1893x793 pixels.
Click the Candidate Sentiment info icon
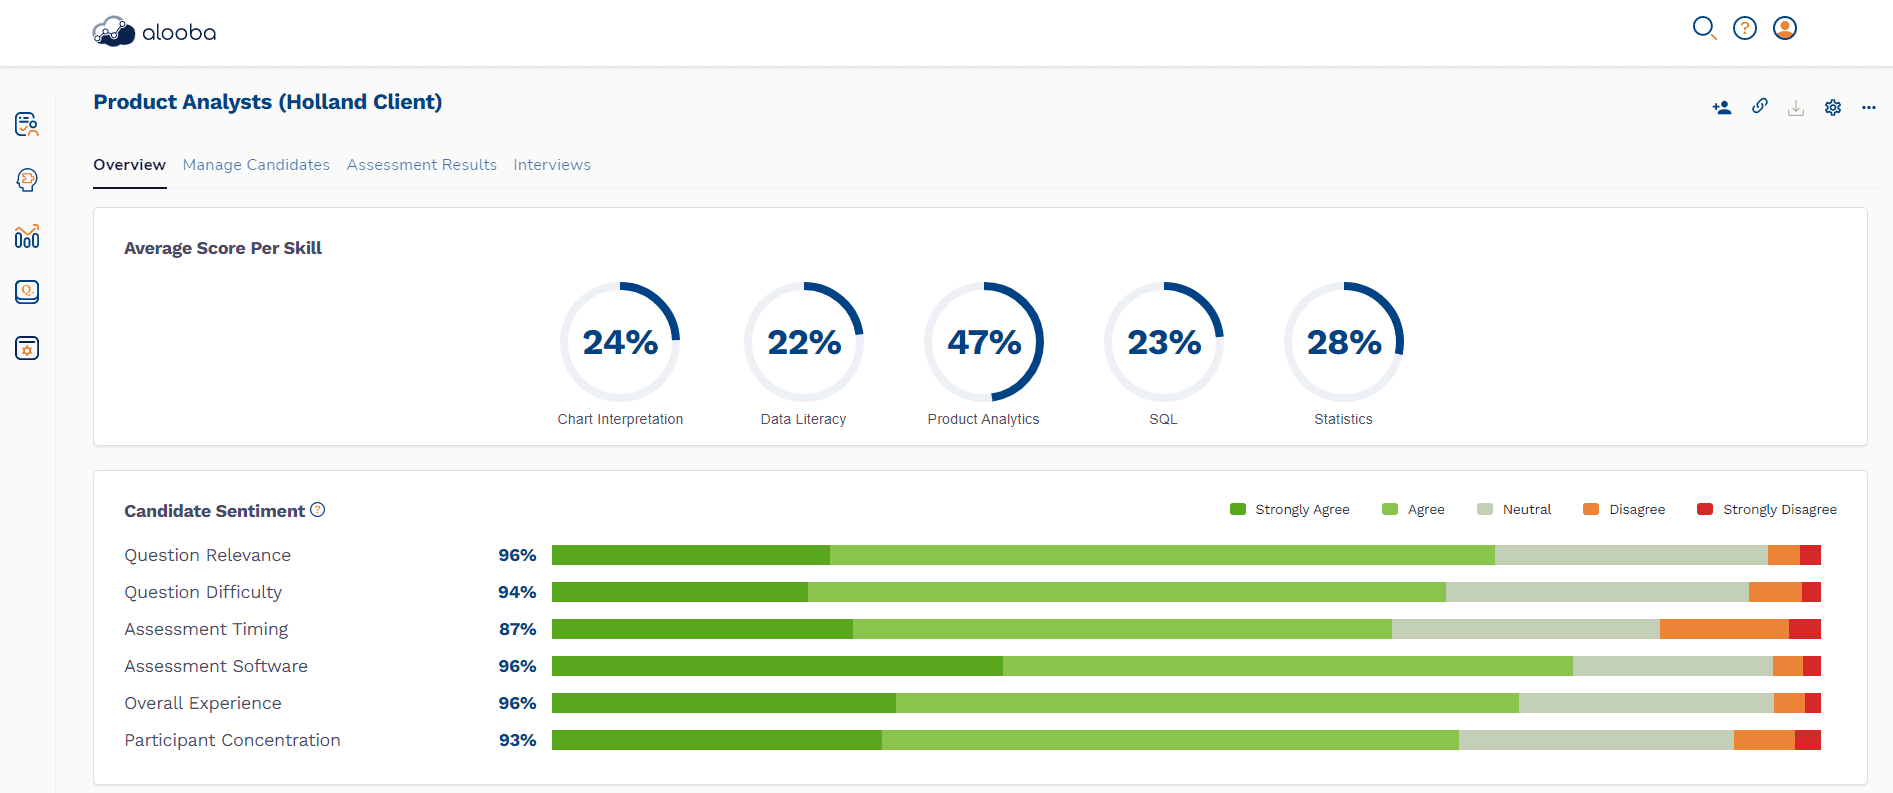(x=318, y=510)
